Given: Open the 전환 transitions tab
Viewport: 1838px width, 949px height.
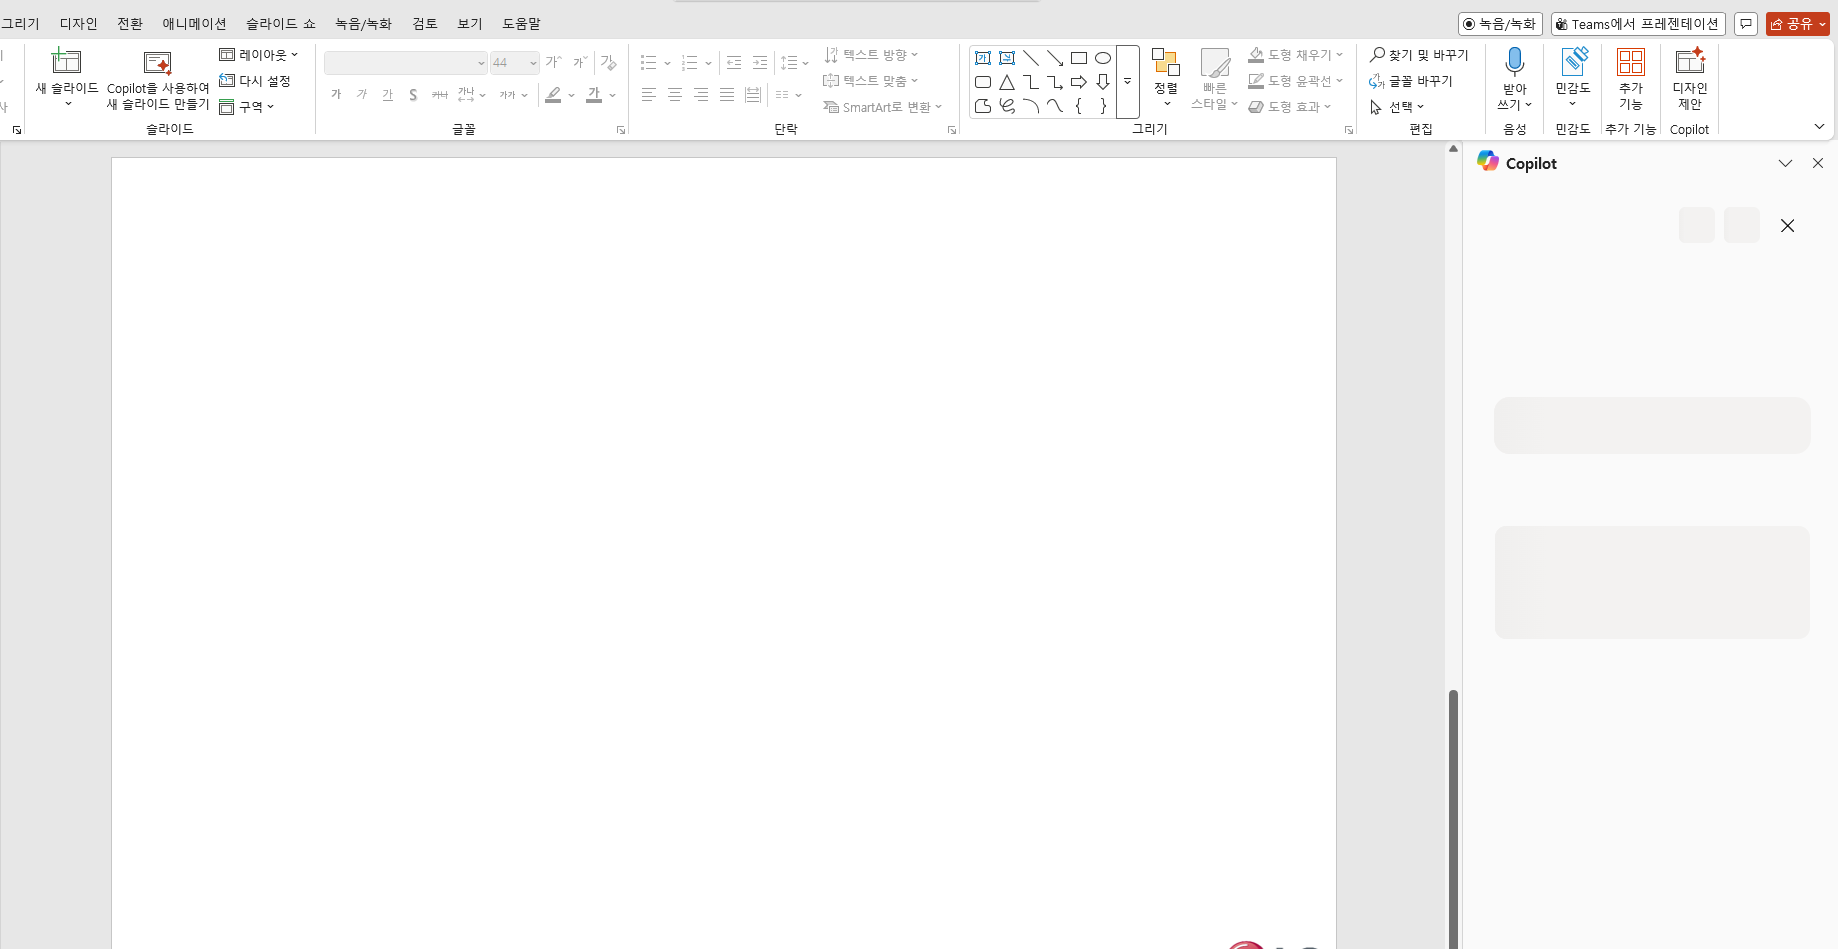Looking at the screenshot, I should click(x=130, y=23).
